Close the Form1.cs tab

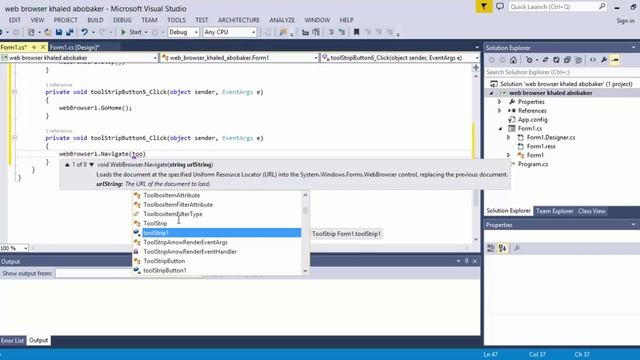pos(43,47)
